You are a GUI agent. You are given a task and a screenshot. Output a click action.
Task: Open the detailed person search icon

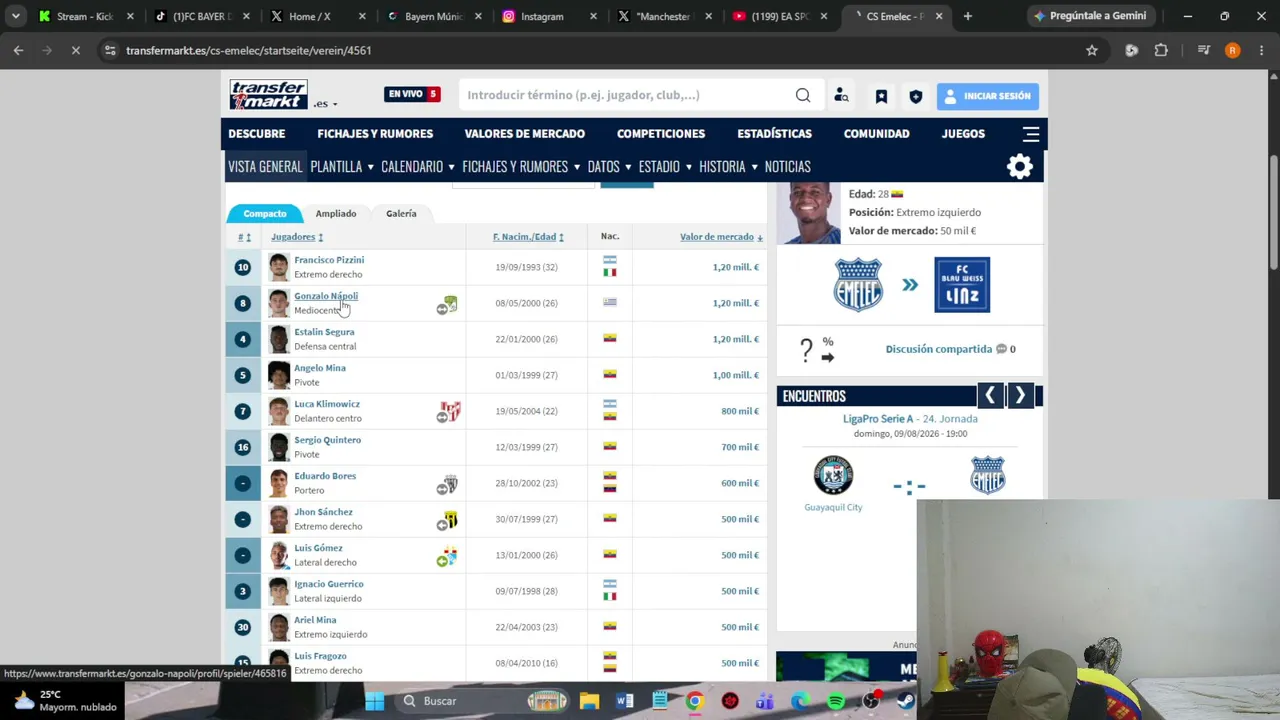click(x=841, y=95)
